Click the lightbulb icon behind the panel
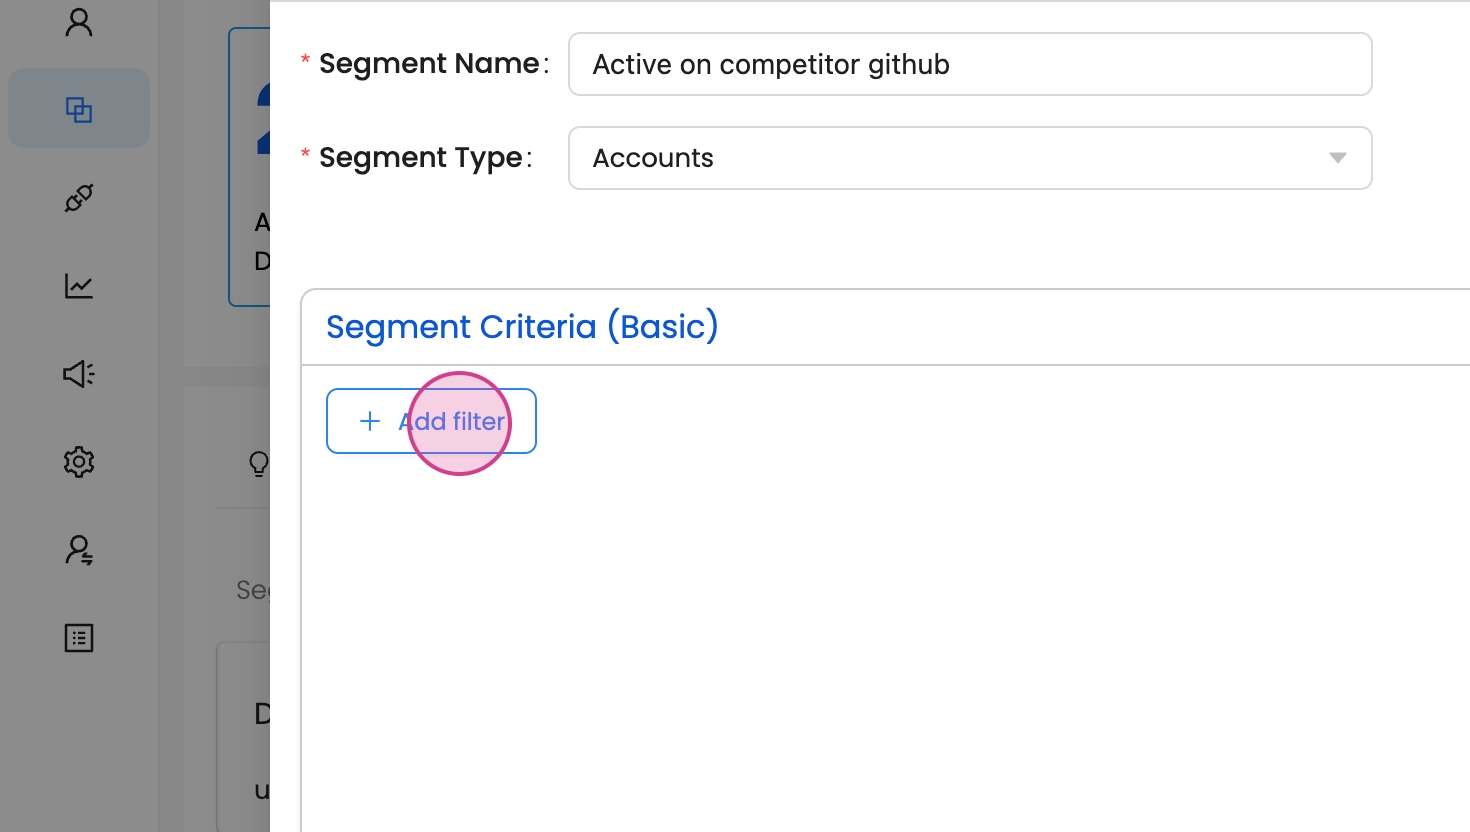Image resolution: width=1470 pixels, height=832 pixels. [x=258, y=463]
